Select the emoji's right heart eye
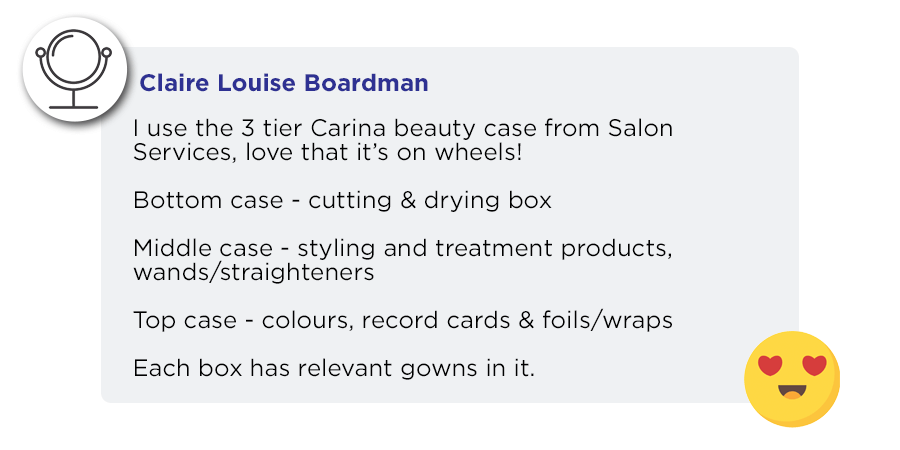 (814, 366)
